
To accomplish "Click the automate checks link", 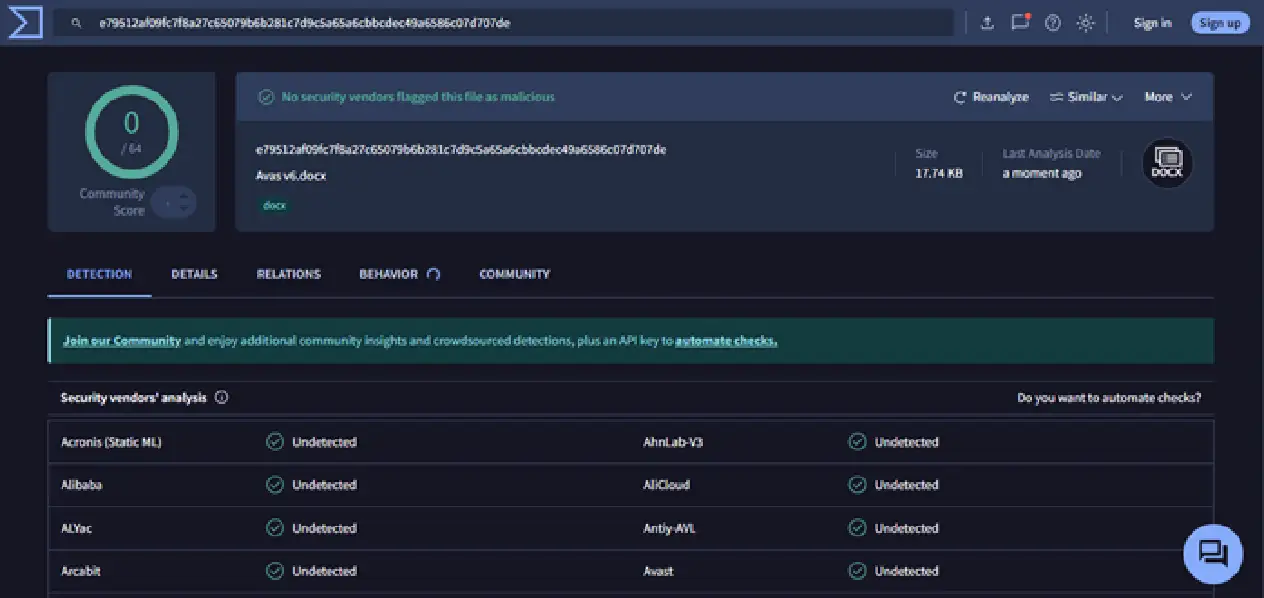I will coord(726,341).
